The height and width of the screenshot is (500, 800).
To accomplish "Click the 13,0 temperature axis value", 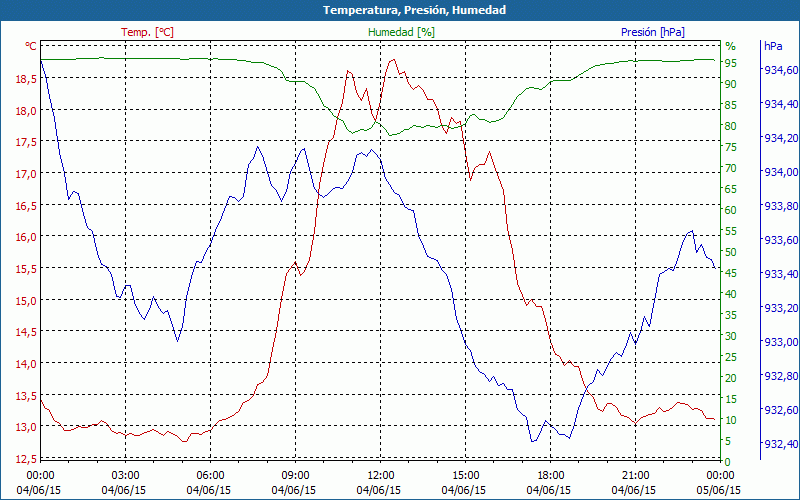I will tap(27, 427).
